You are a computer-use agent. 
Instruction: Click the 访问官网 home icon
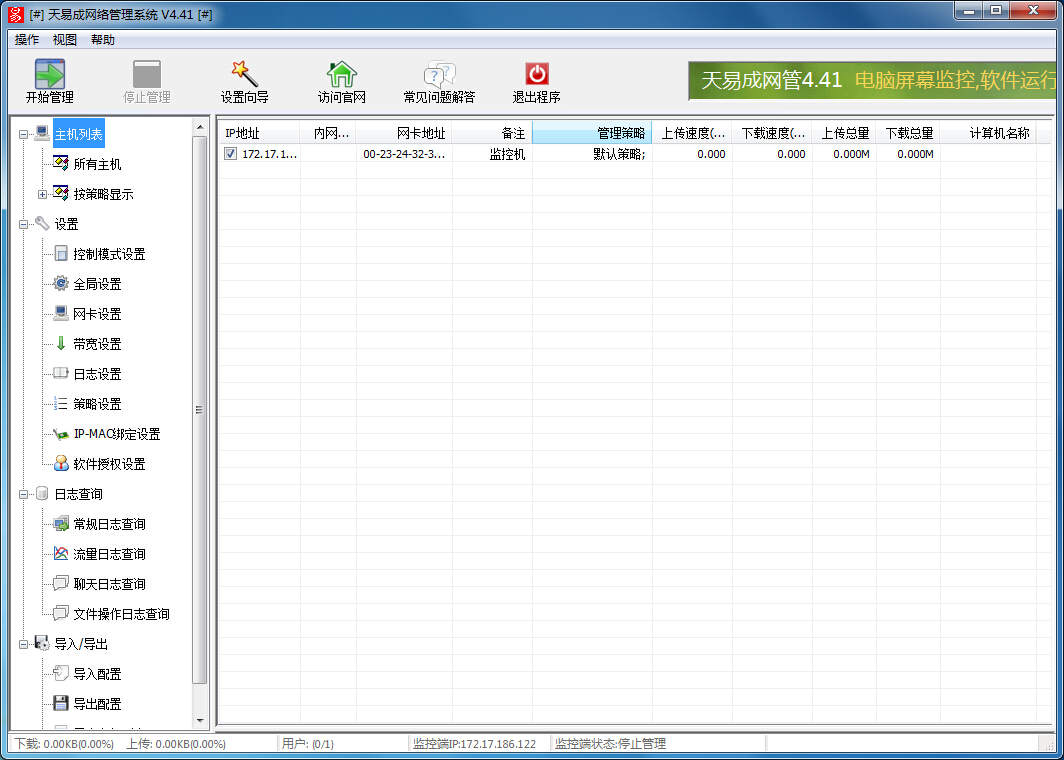point(342,75)
